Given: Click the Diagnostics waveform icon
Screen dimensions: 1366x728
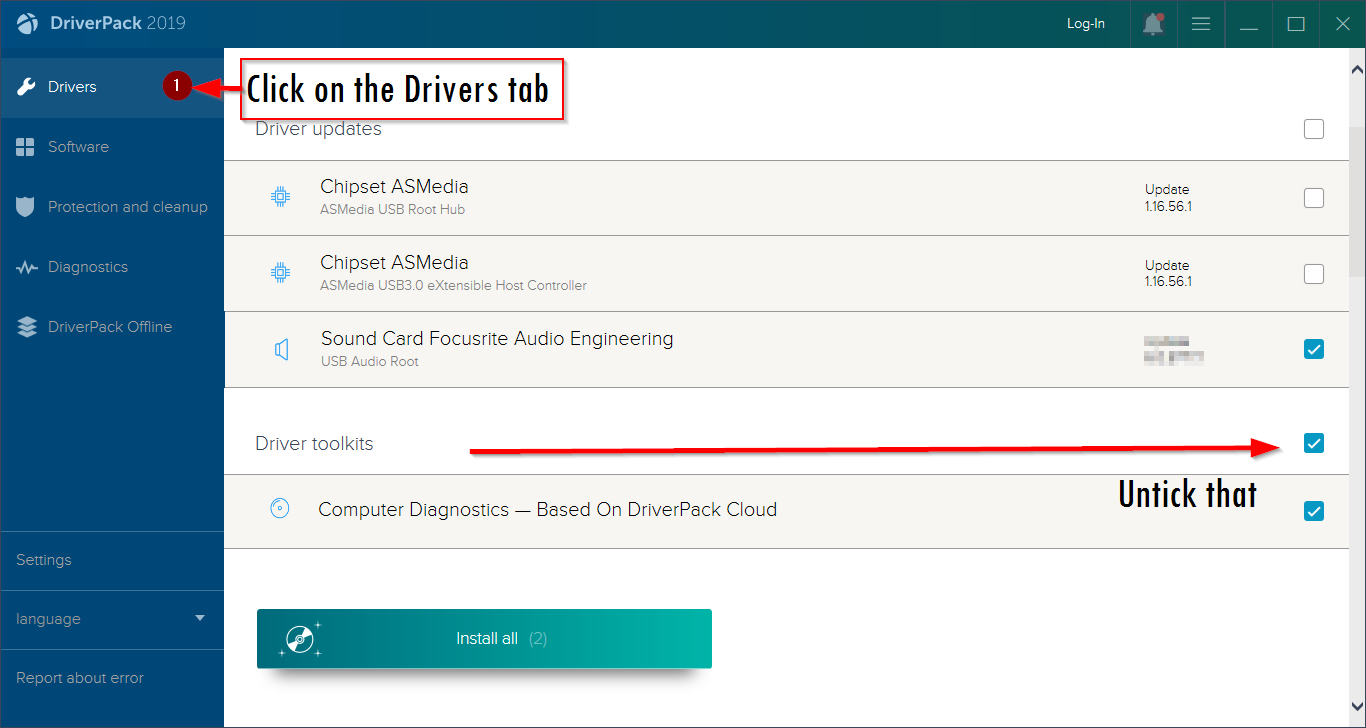Looking at the screenshot, I should tap(27, 266).
